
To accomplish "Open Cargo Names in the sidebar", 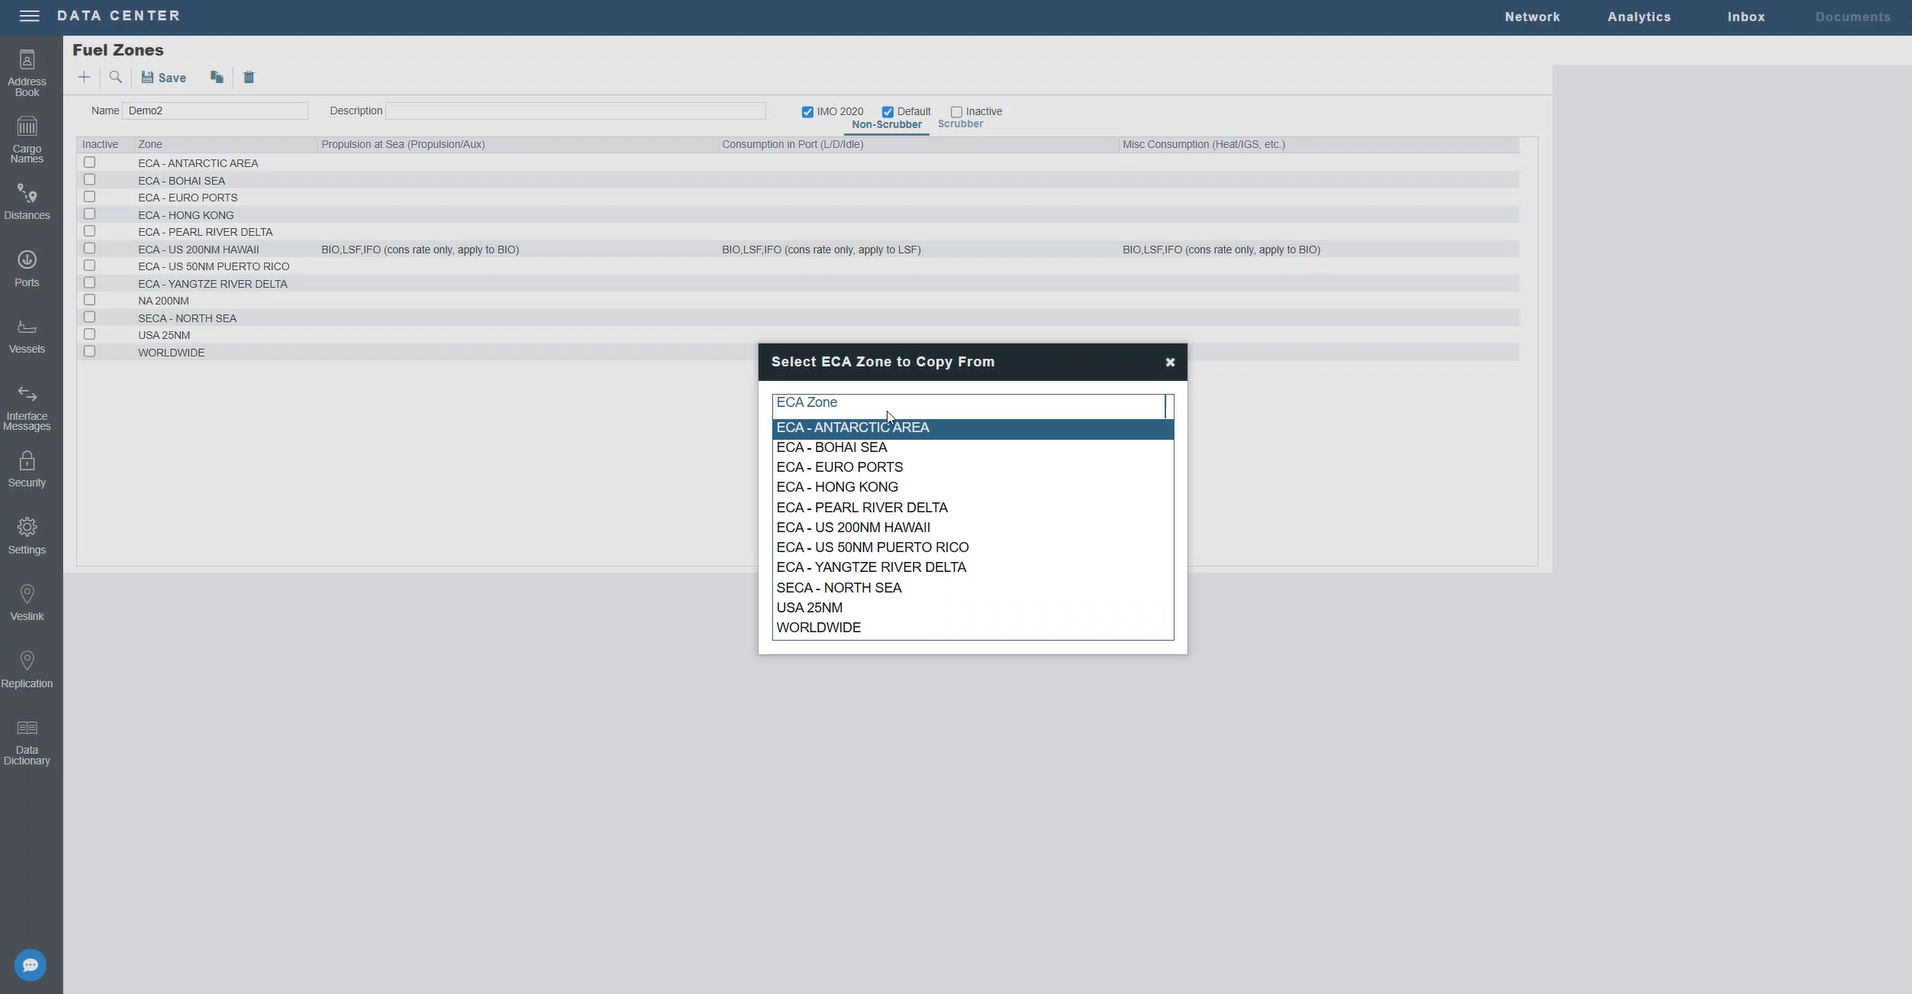I will point(27,139).
